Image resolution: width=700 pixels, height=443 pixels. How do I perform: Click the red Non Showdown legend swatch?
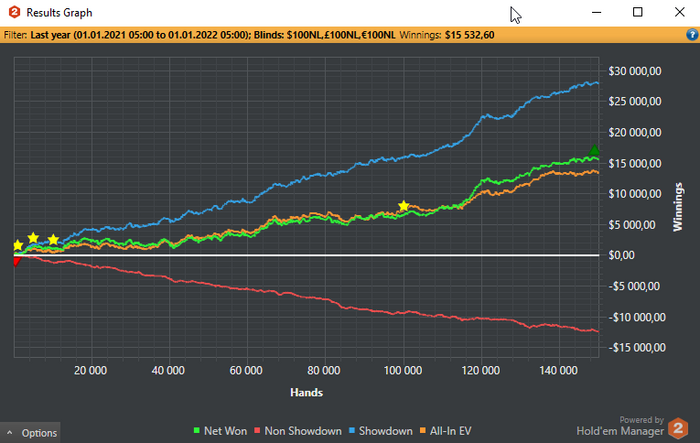(257, 431)
